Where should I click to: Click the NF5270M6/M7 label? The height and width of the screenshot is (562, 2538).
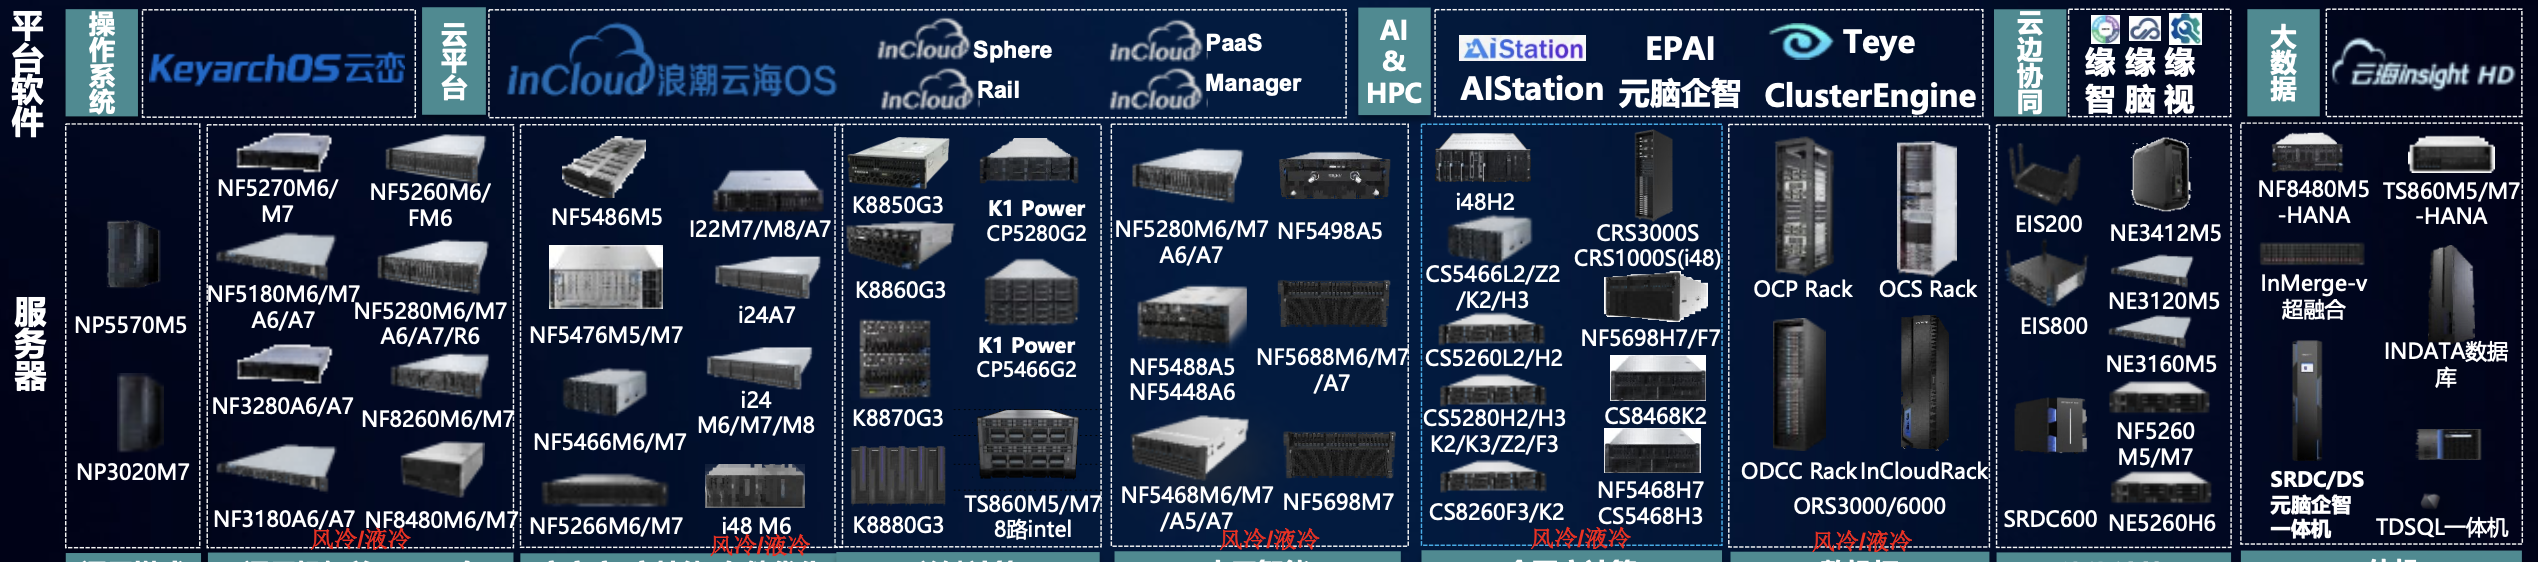coord(277,201)
